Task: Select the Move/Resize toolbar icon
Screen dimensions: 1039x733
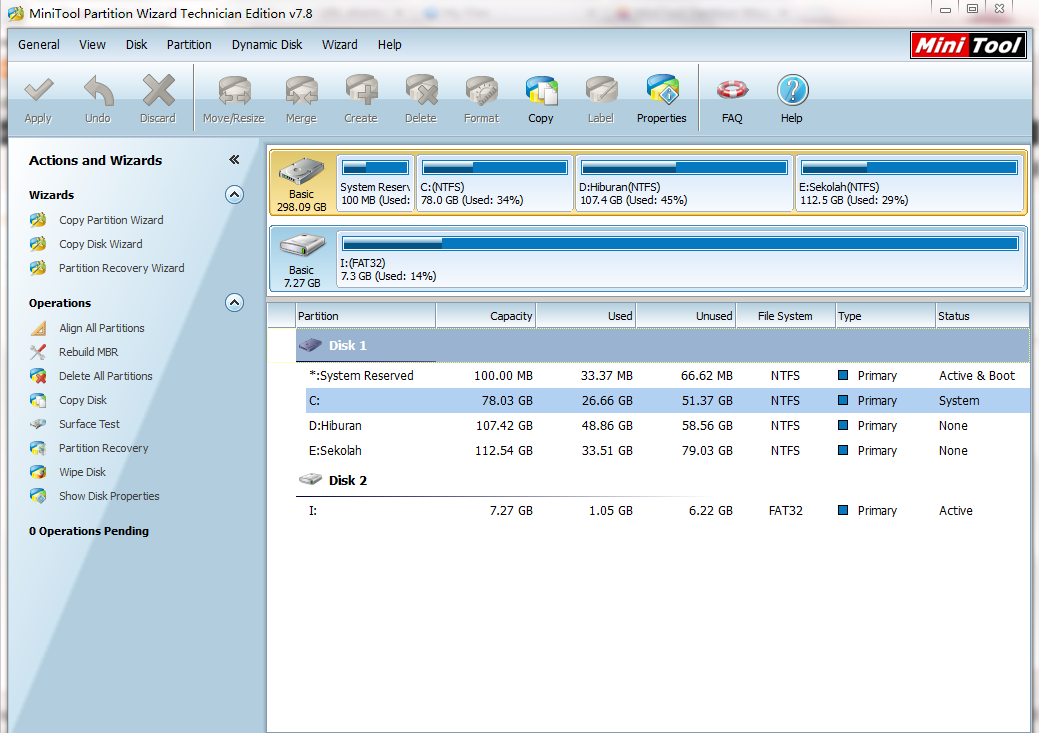Action: click(234, 90)
